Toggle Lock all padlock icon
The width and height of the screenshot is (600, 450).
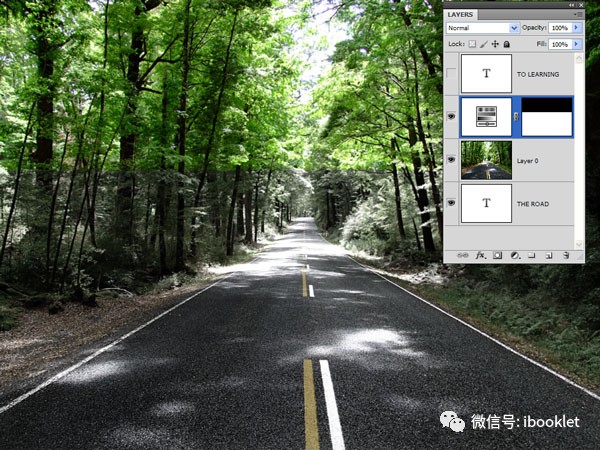(507, 44)
